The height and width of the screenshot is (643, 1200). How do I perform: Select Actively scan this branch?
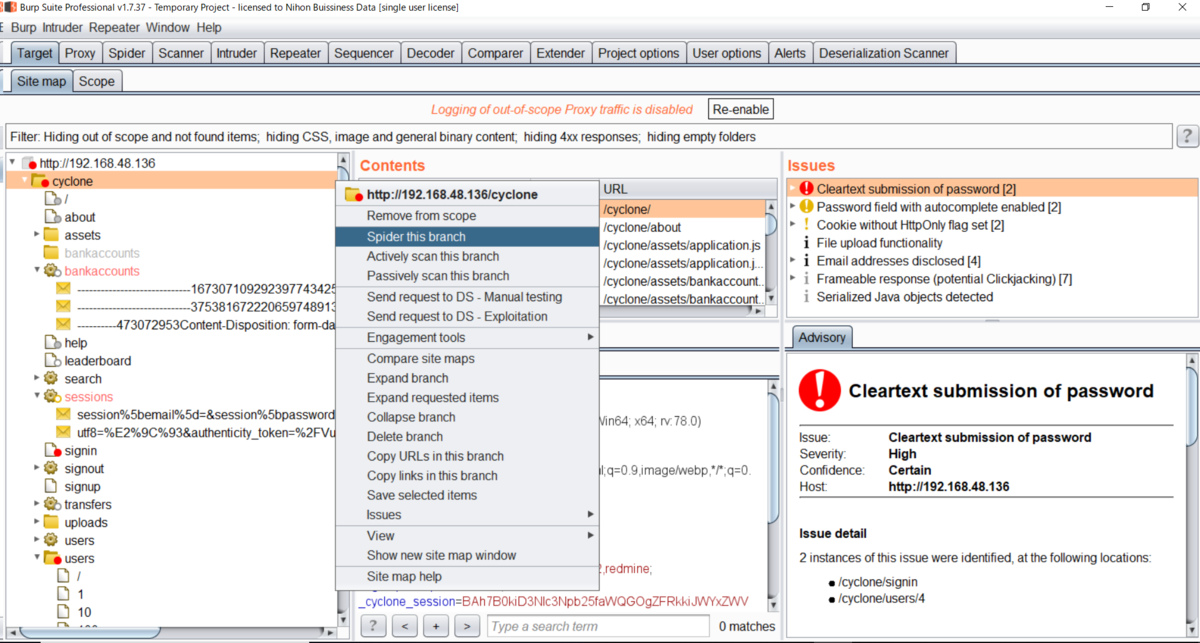467,257
